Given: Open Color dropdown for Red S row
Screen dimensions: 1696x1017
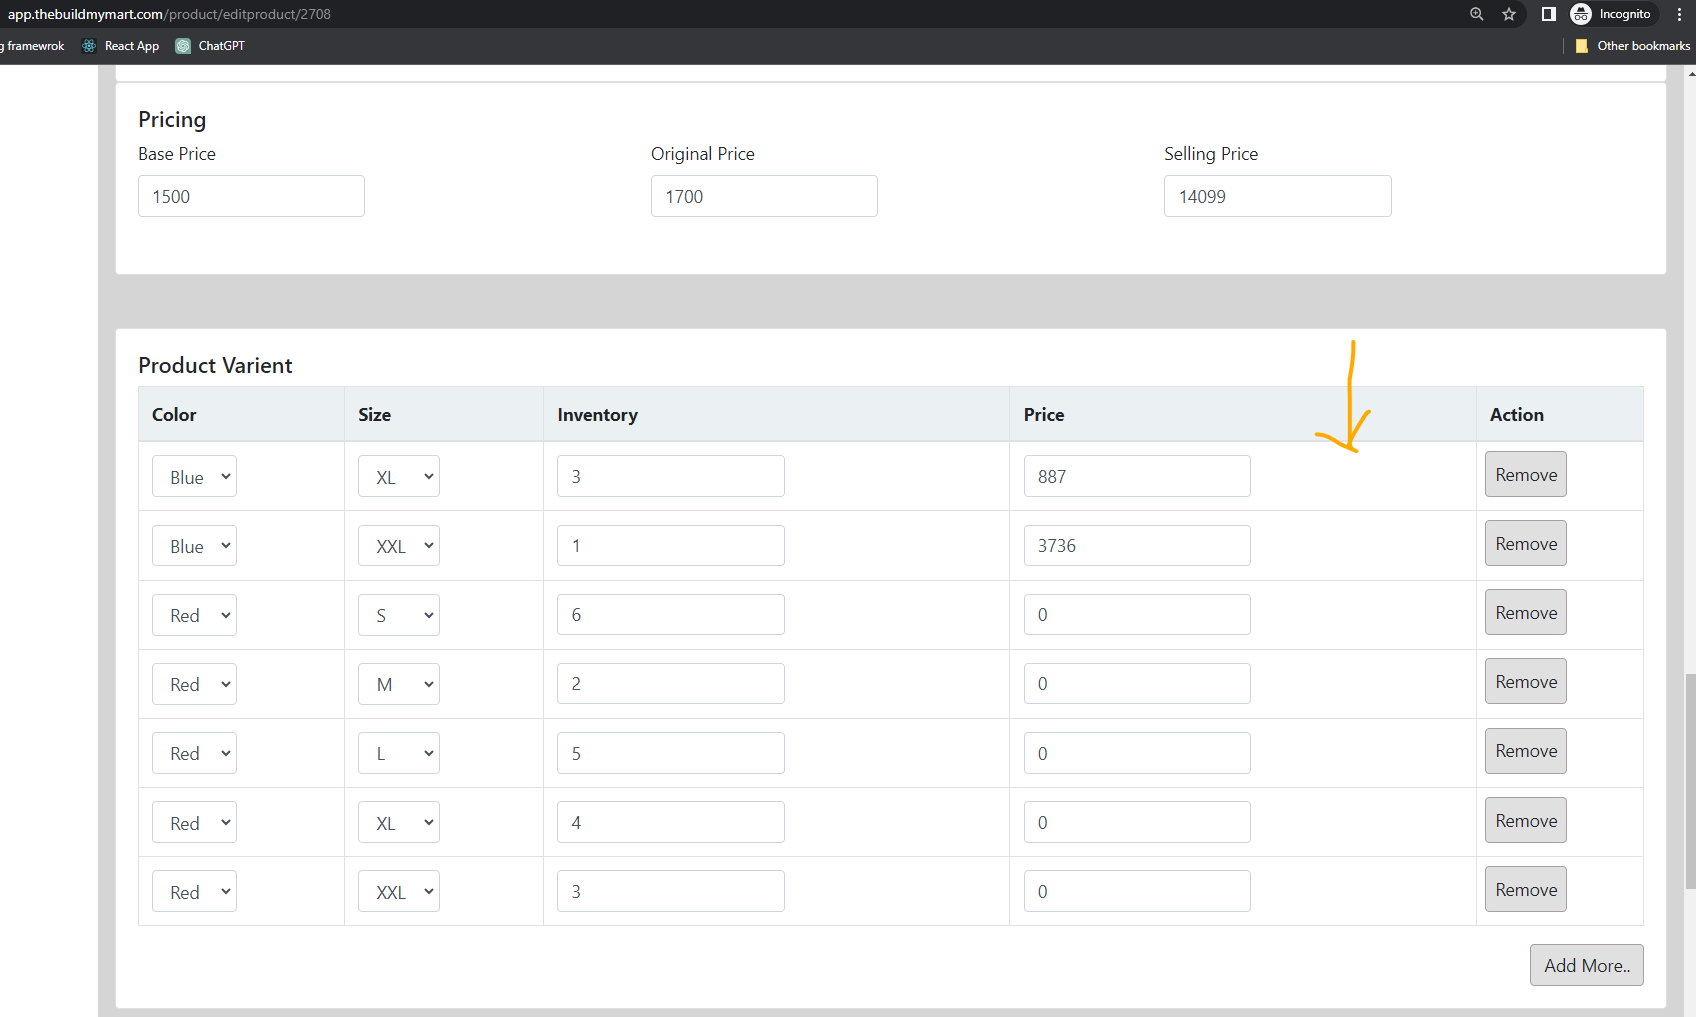Looking at the screenshot, I should click(194, 614).
